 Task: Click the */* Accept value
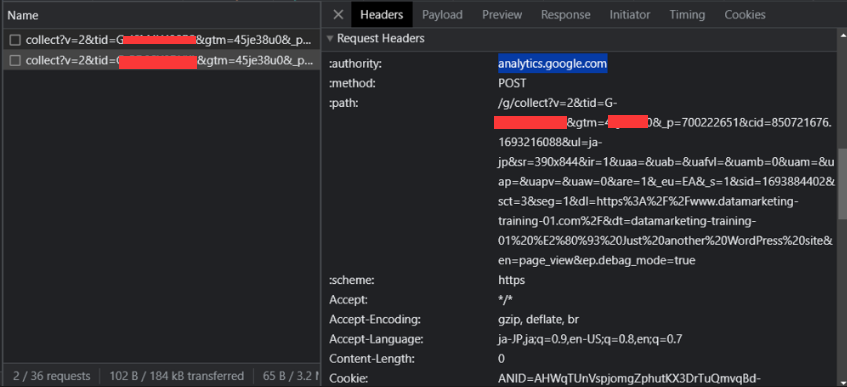point(506,300)
